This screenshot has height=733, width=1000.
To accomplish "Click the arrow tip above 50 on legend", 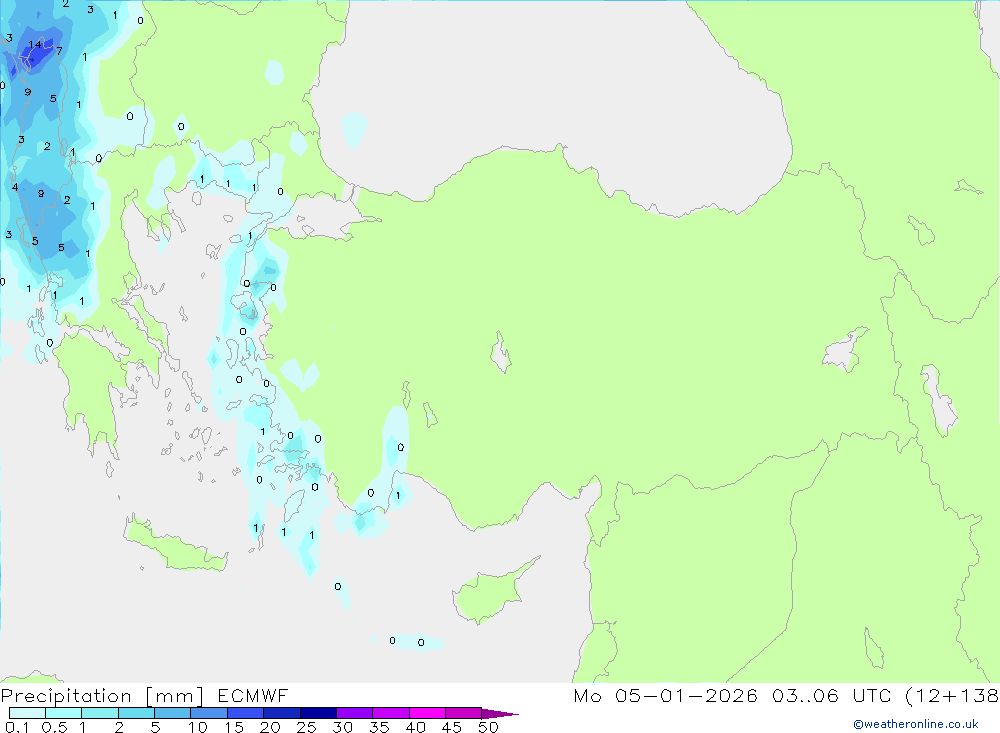I will pos(501,714).
